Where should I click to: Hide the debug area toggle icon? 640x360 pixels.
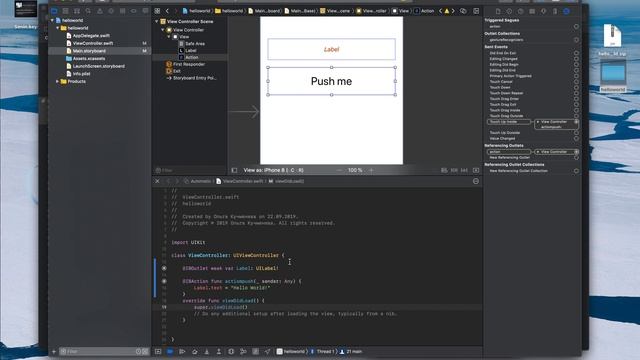point(158,351)
